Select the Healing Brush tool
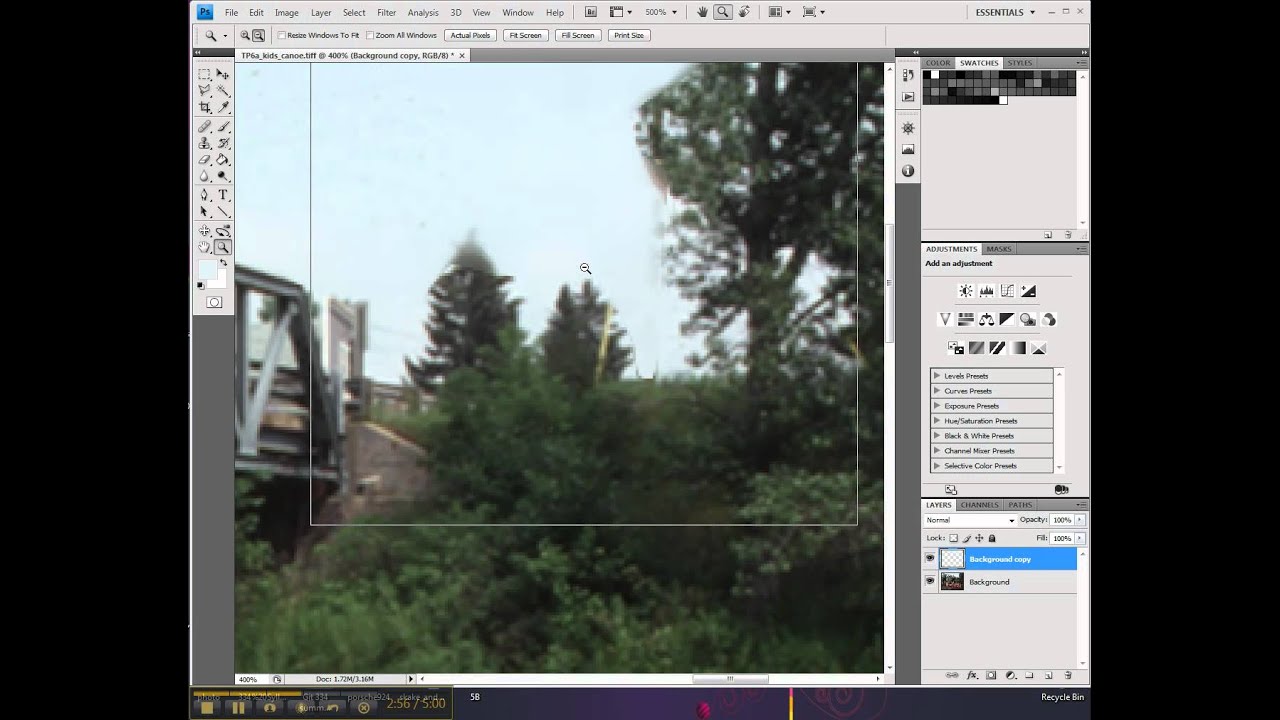1280x720 pixels. (x=205, y=127)
